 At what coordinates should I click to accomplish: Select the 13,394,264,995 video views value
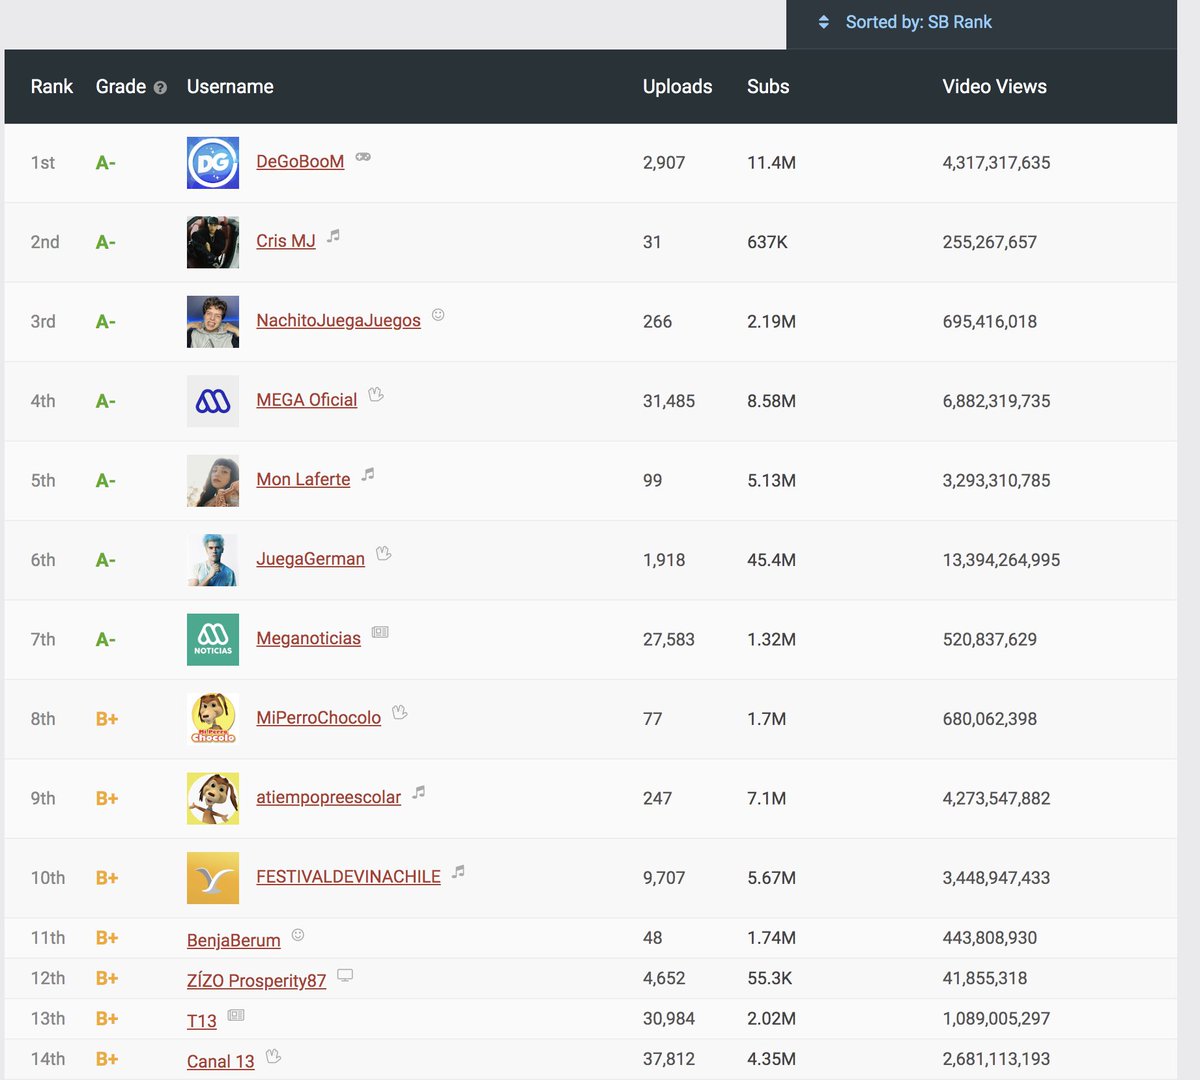click(1001, 561)
